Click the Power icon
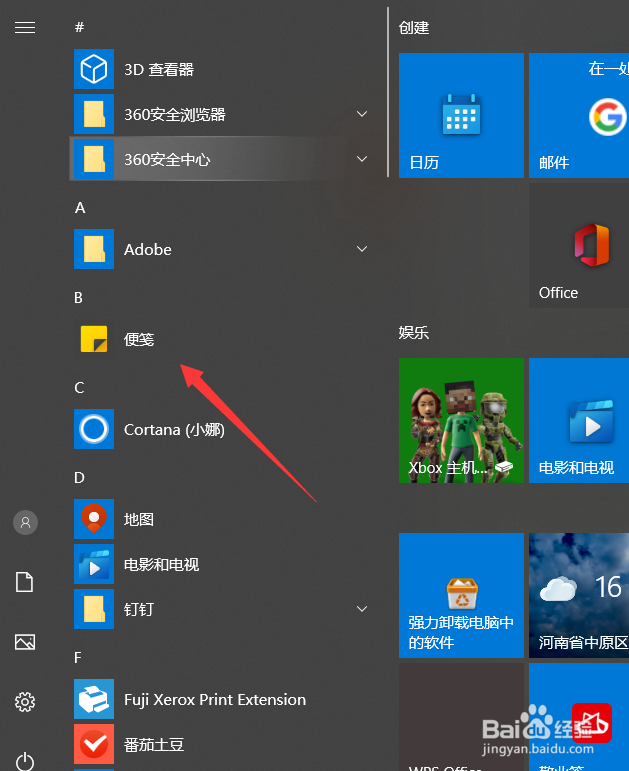The height and width of the screenshot is (771, 629). coord(25,761)
